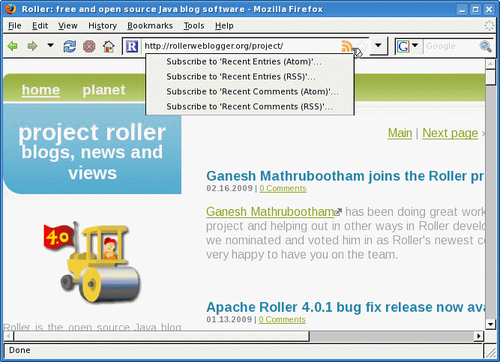The height and width of the screenshot is (362, 500).
Task: Click the 01.13.2009 post date text
Action: [x=229, y=319]
